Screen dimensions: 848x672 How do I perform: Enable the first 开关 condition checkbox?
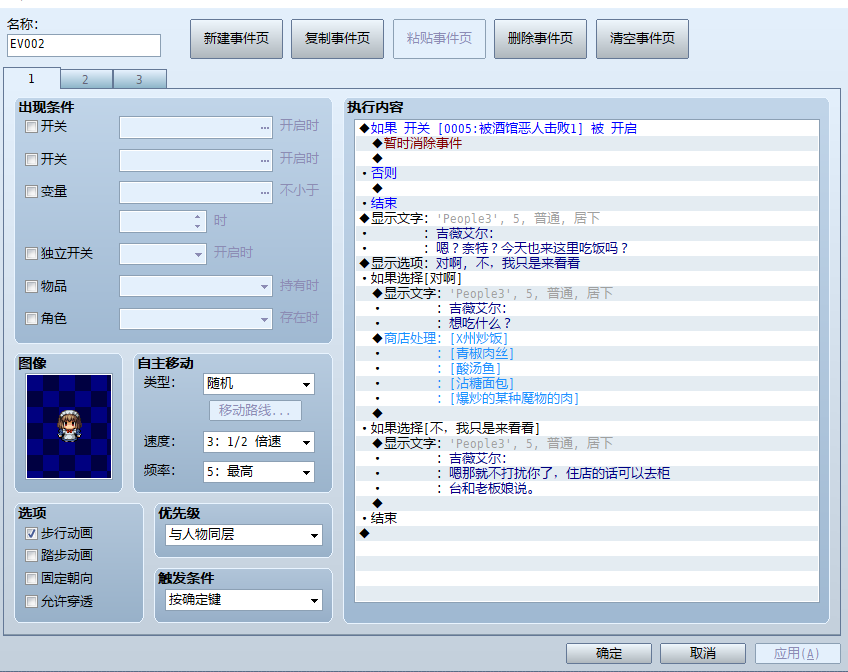31,127
